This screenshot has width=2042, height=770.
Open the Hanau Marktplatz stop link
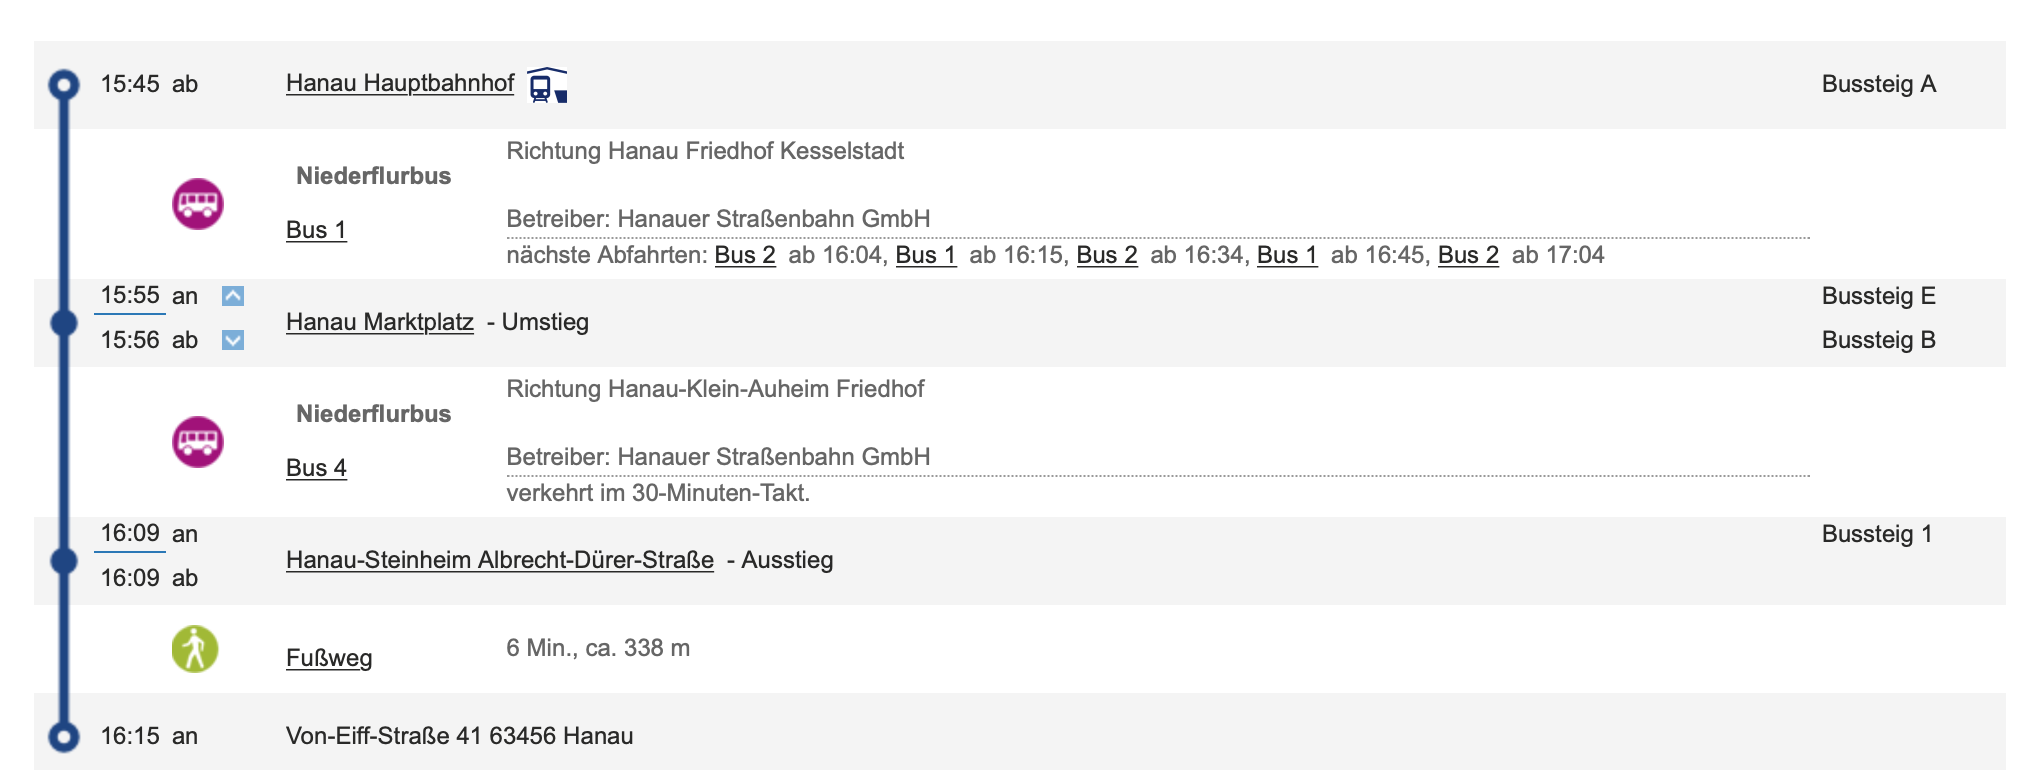(x=380, y=322)
